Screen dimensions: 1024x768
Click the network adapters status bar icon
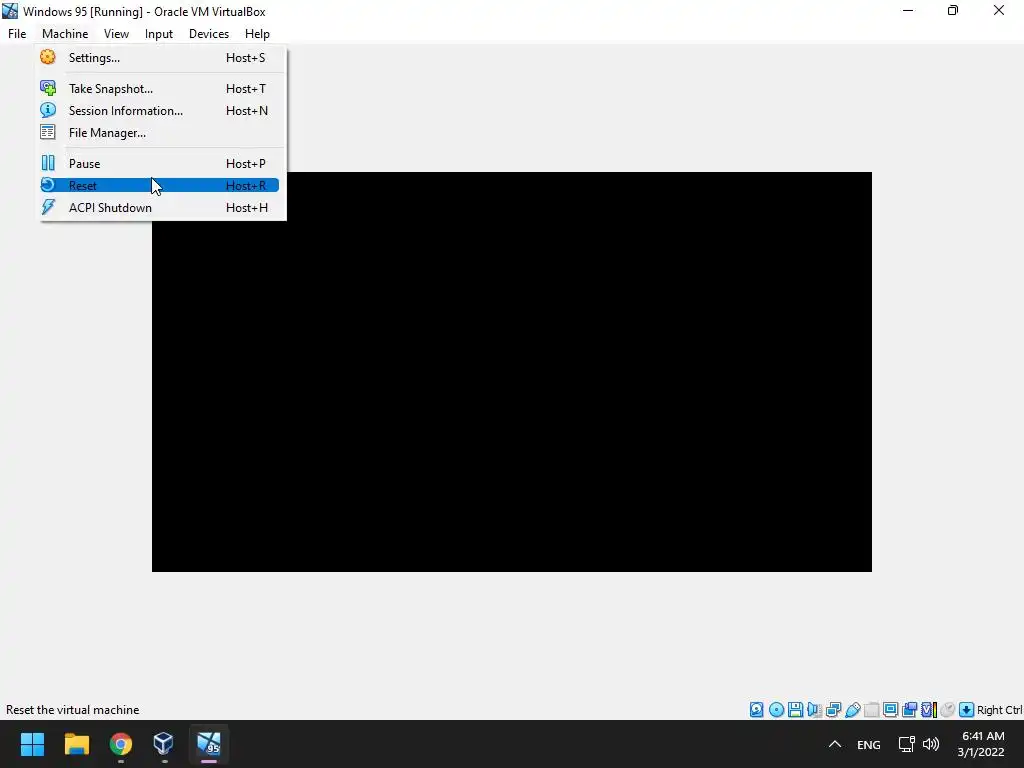click(833, 710)
